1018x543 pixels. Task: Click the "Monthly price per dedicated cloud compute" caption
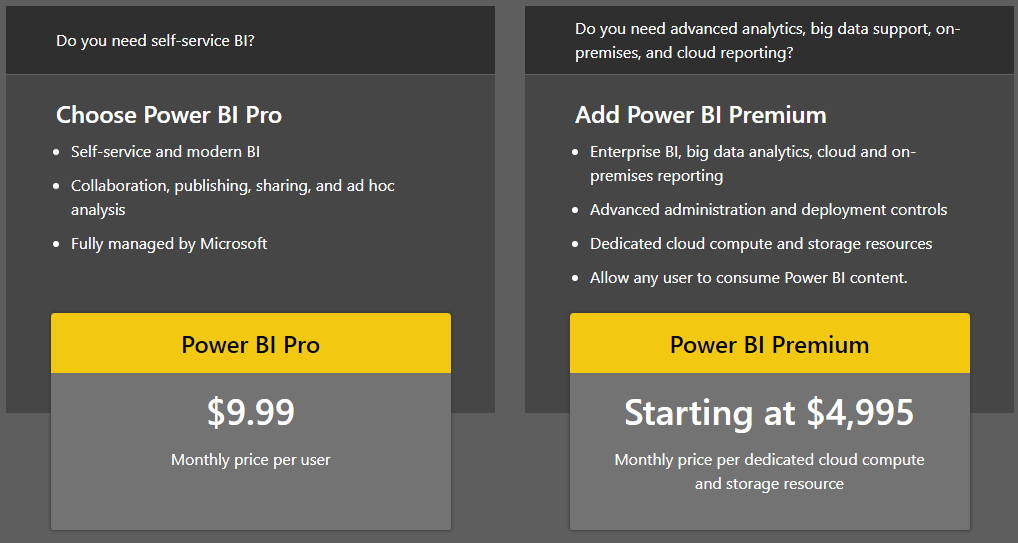click(x=769, y=460)
